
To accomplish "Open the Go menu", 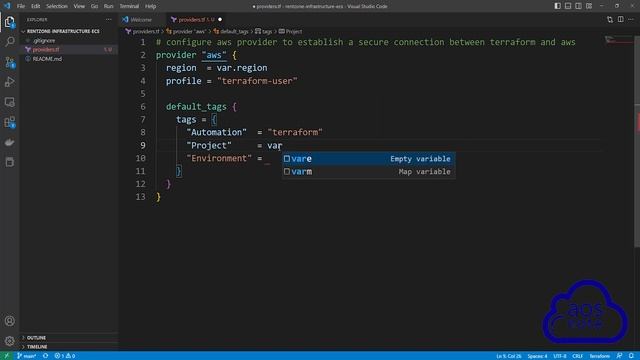I will point(94,6).
